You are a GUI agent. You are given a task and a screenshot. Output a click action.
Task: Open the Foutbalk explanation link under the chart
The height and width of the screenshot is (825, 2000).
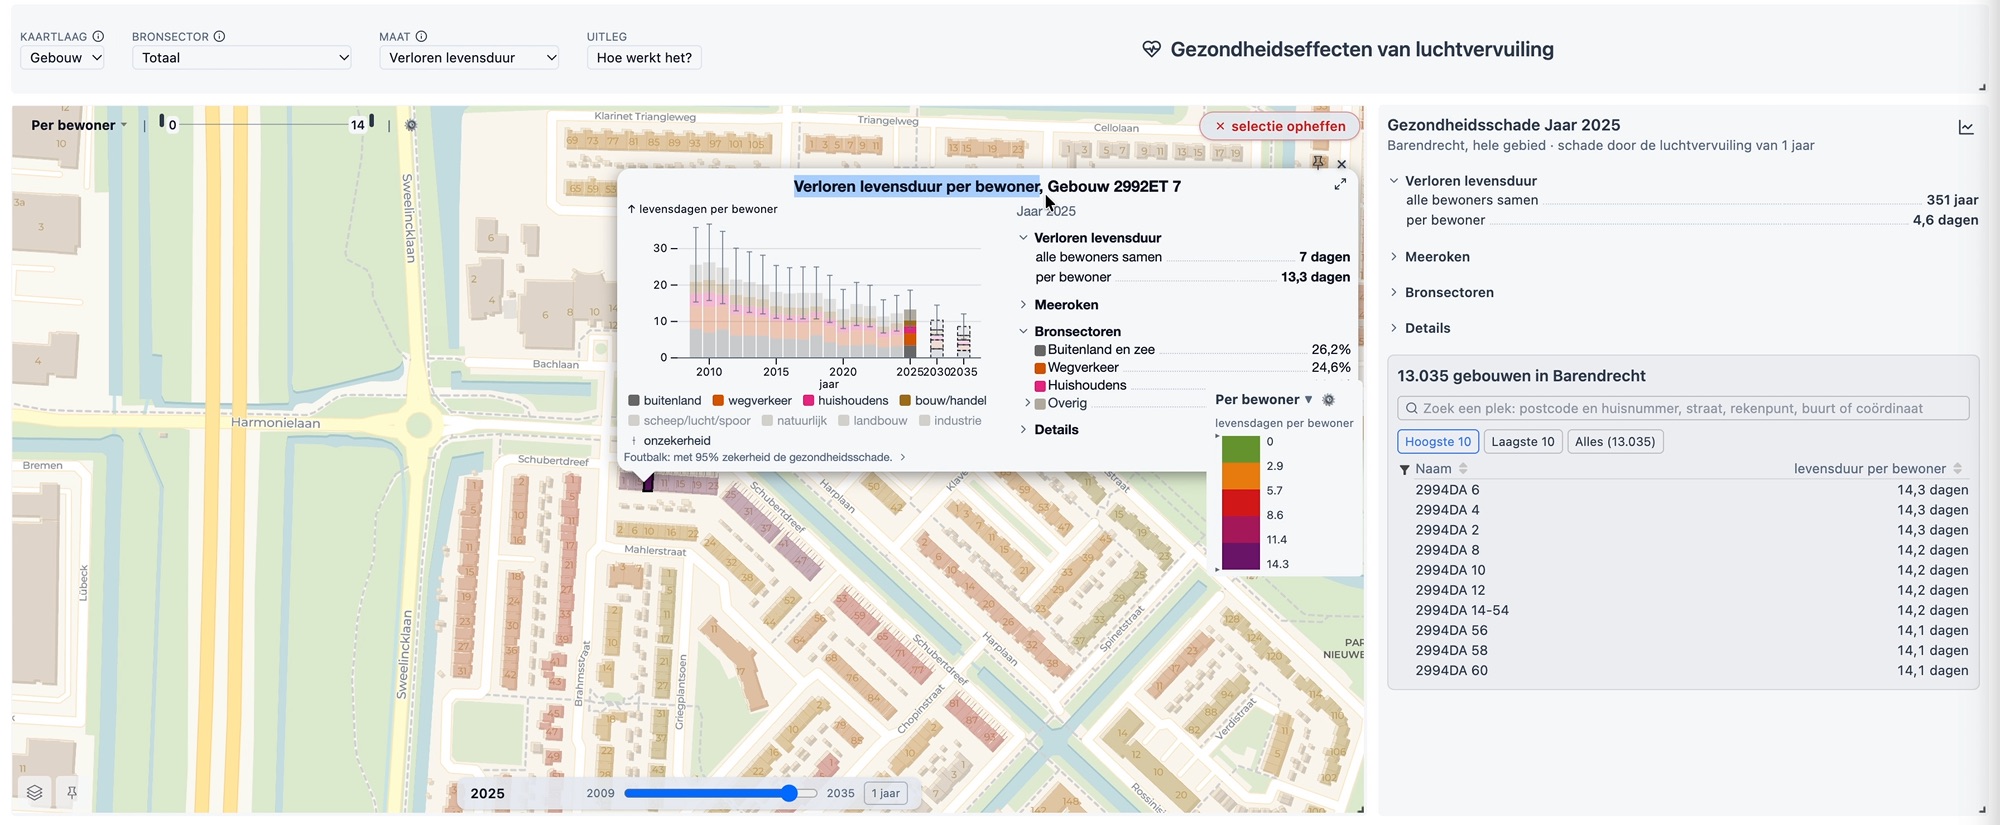click(764, 457)
